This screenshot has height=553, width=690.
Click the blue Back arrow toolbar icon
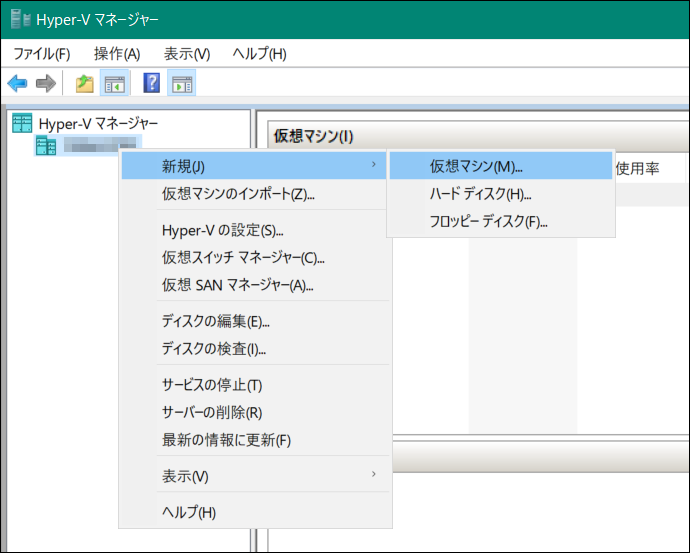[x=18, y=83]
